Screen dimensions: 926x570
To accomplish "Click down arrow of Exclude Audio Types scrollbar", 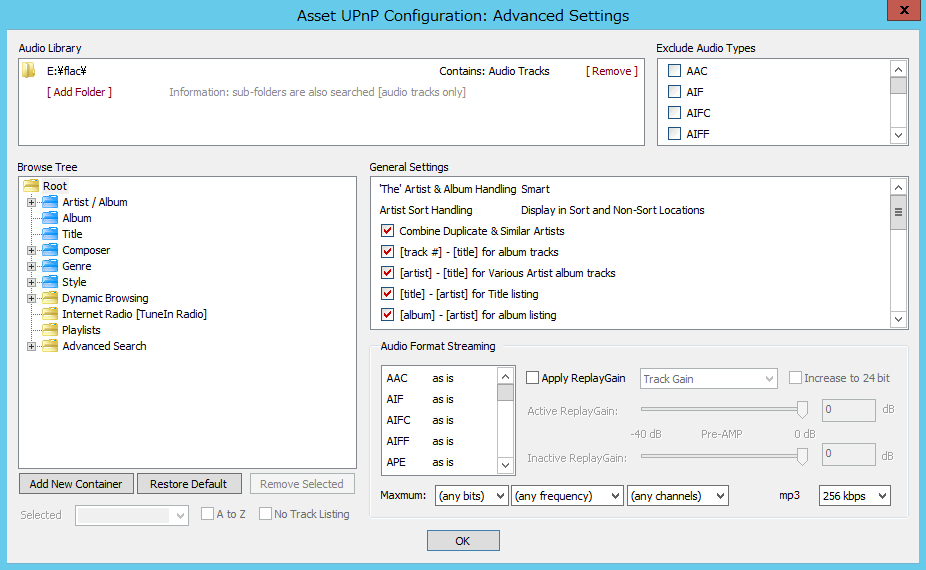I will coord(898,135).
